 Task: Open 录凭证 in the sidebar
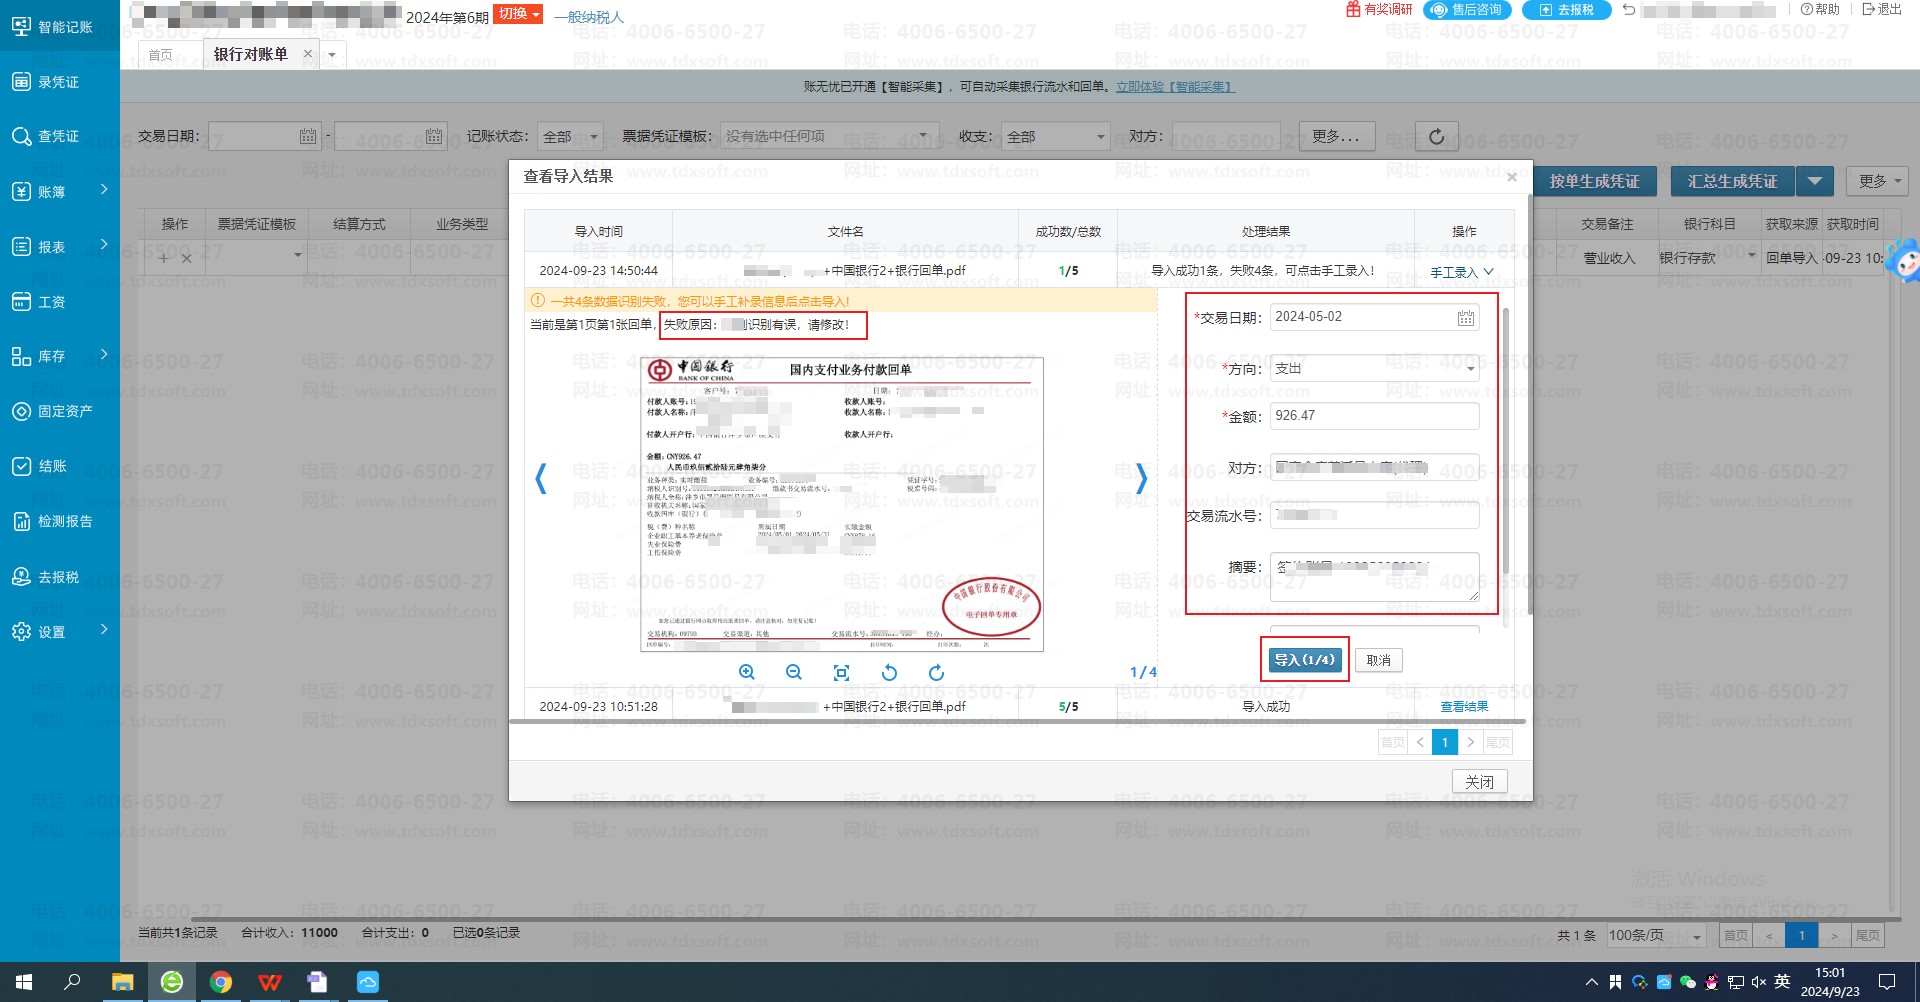[x=58, y=82]
